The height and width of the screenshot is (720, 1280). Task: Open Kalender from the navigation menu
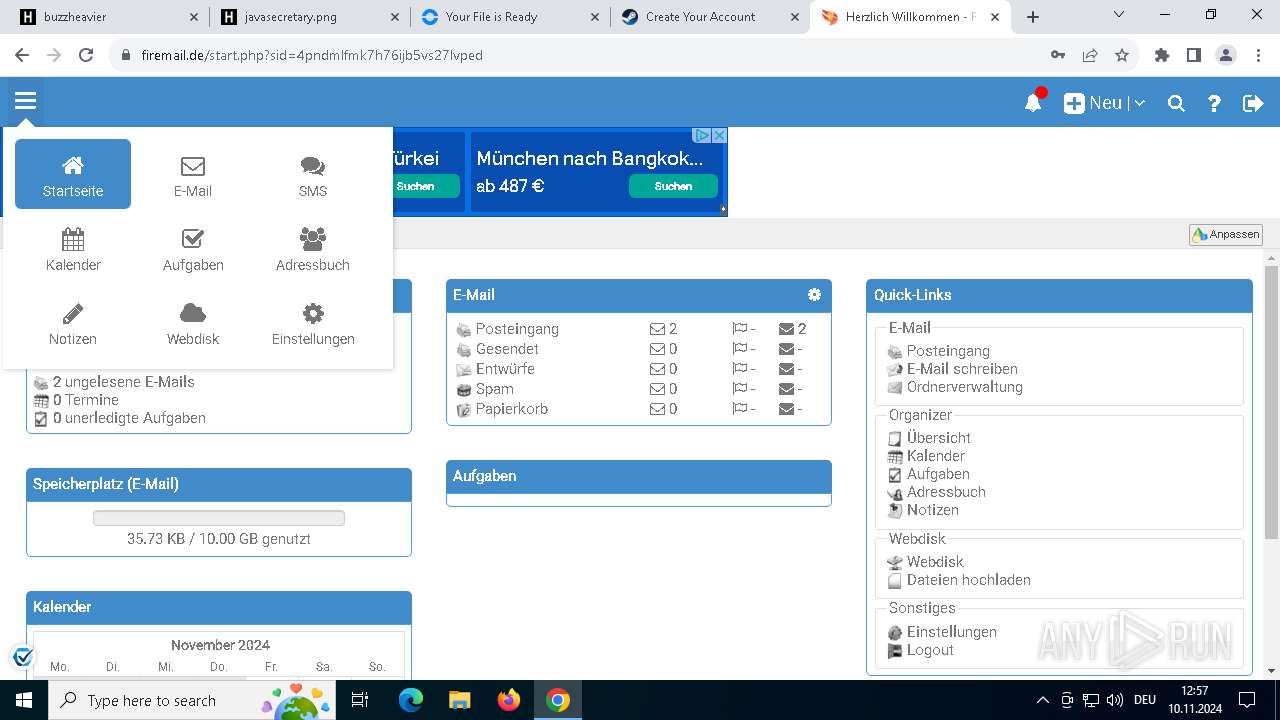[73, 250]
